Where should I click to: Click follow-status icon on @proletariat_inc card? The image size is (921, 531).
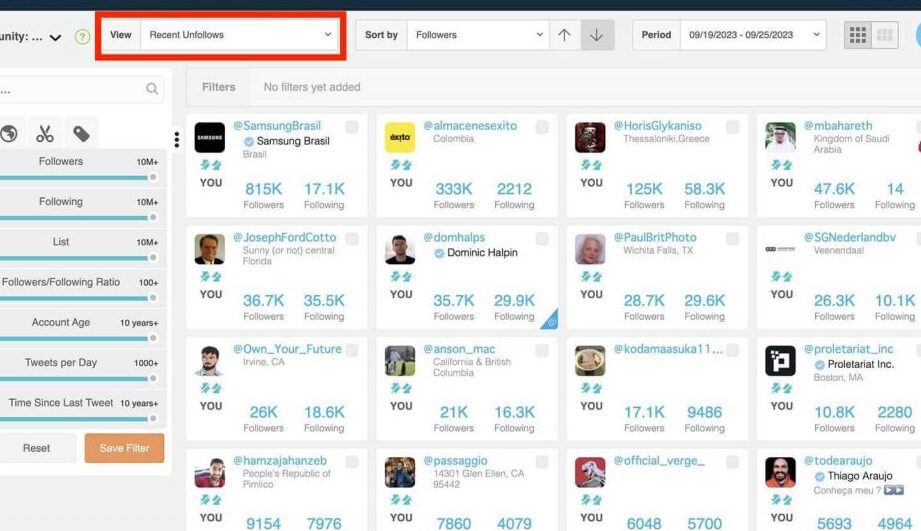tap(782, 388)
